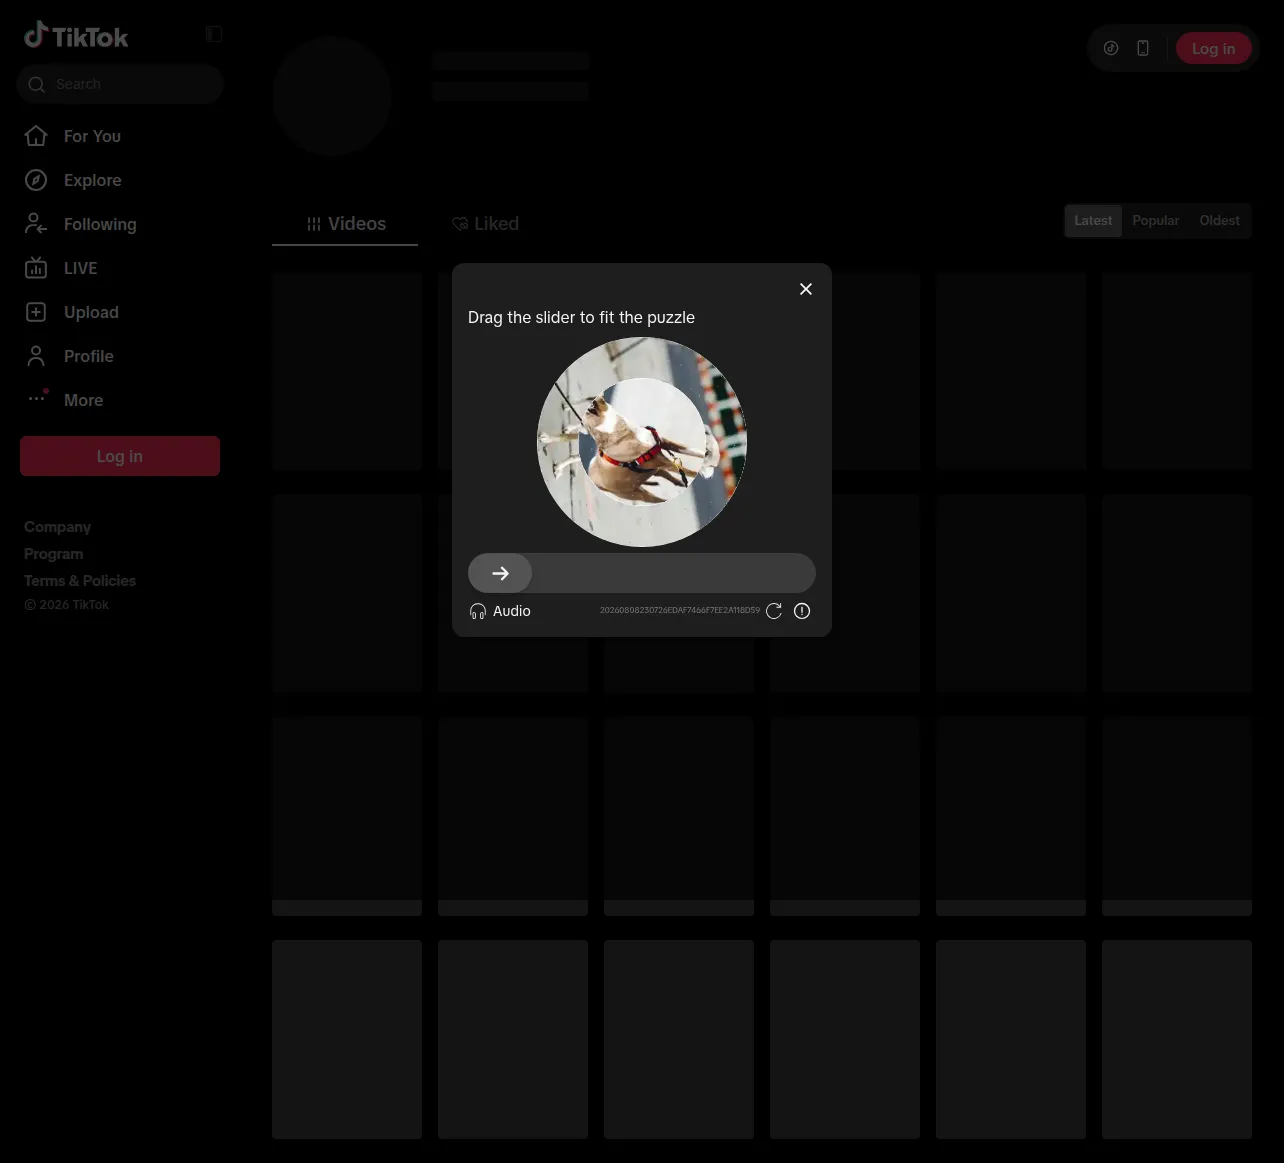Switch to the Videos tab
The height and width of the screenshot is (1163, 1284).
click(345, 224)
